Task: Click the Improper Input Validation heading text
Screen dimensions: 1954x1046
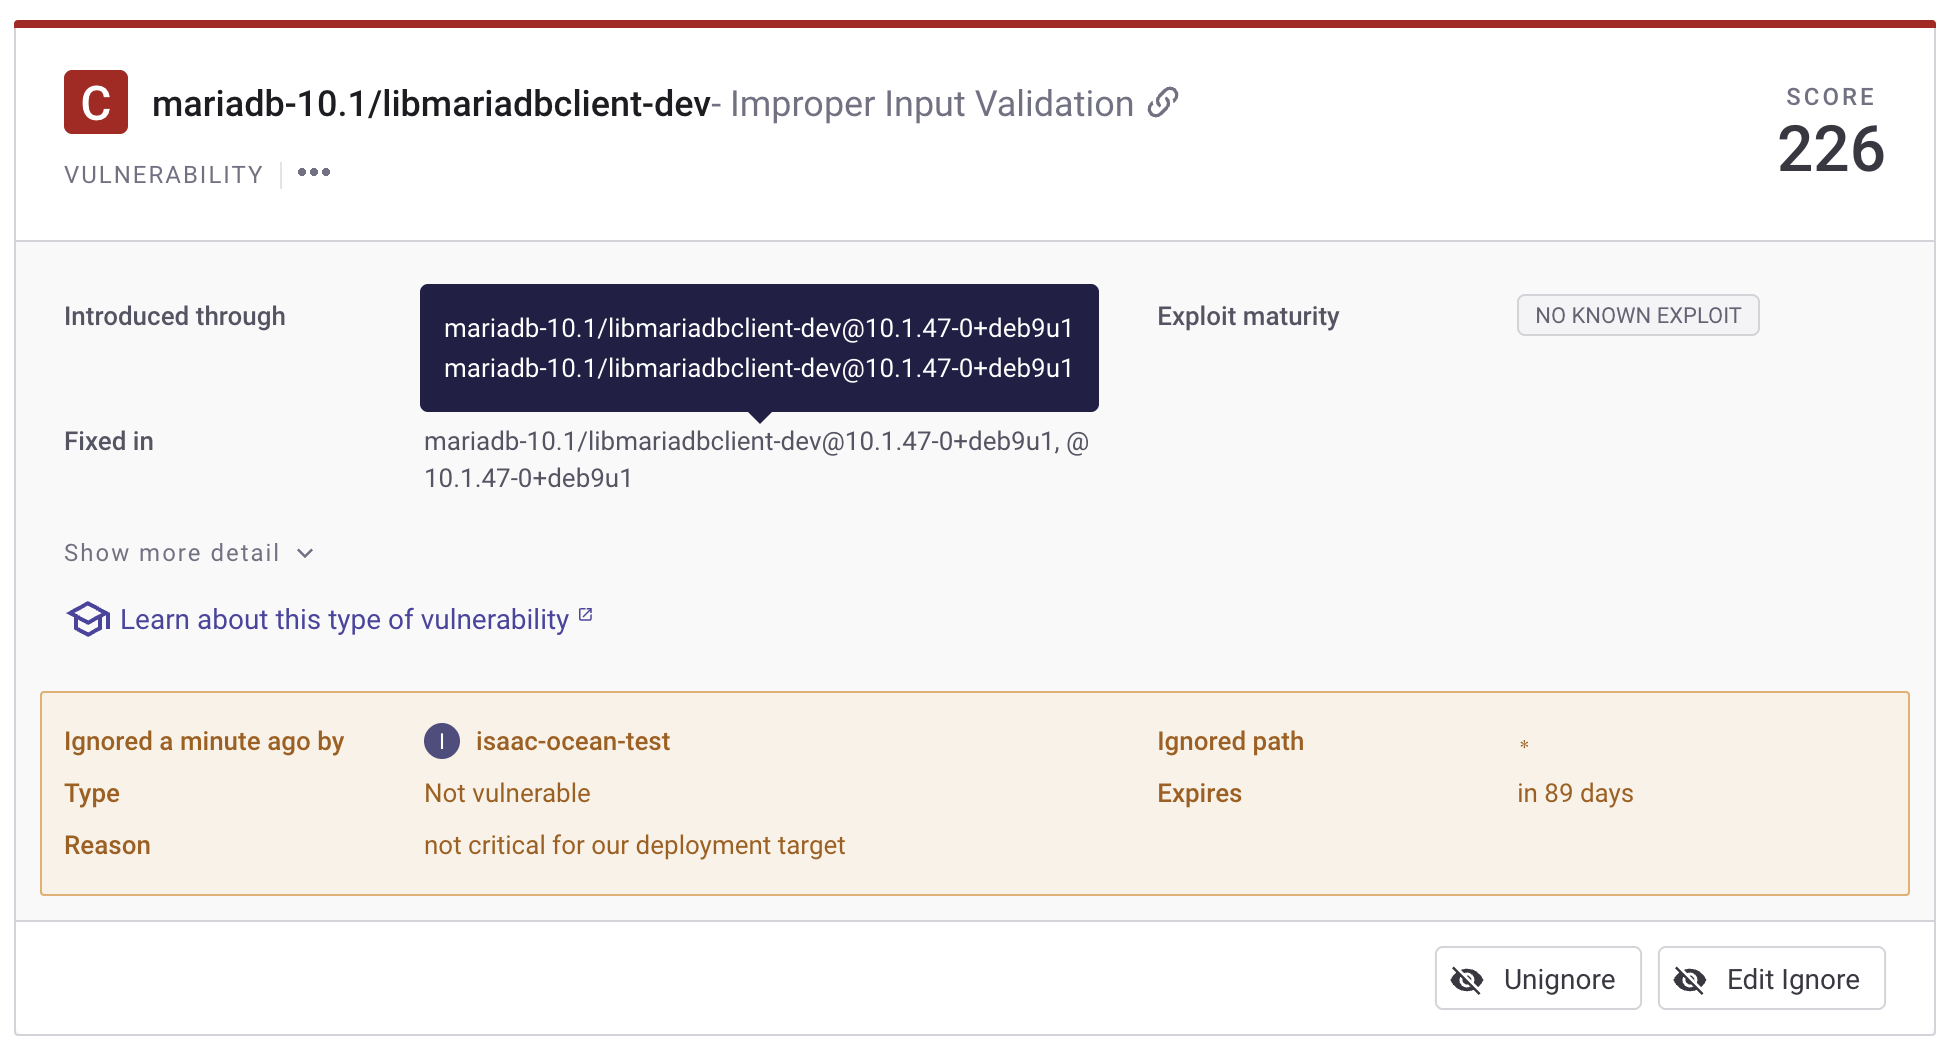Action: (x=931, y=103)
